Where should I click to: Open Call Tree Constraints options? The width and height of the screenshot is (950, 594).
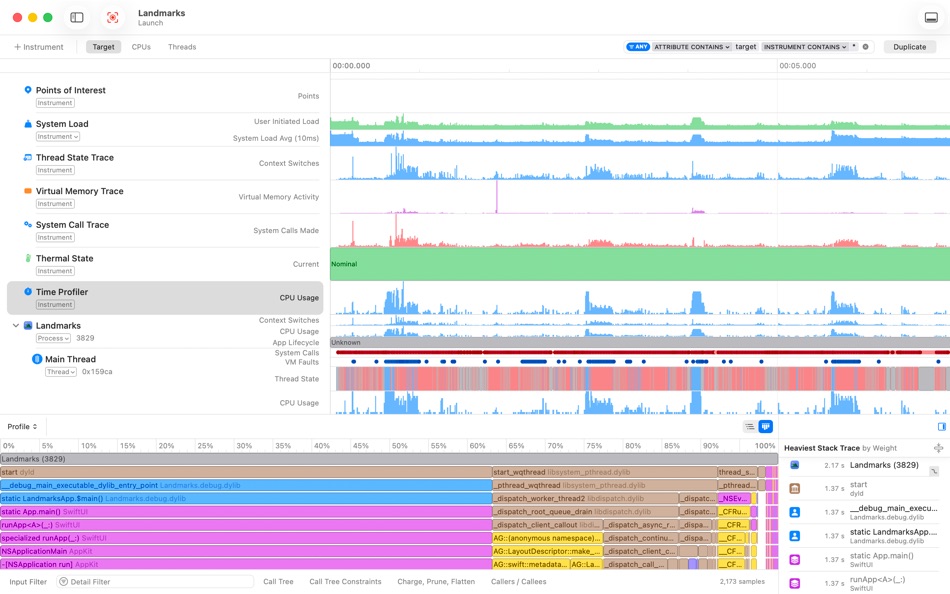[x=345, y=582]
